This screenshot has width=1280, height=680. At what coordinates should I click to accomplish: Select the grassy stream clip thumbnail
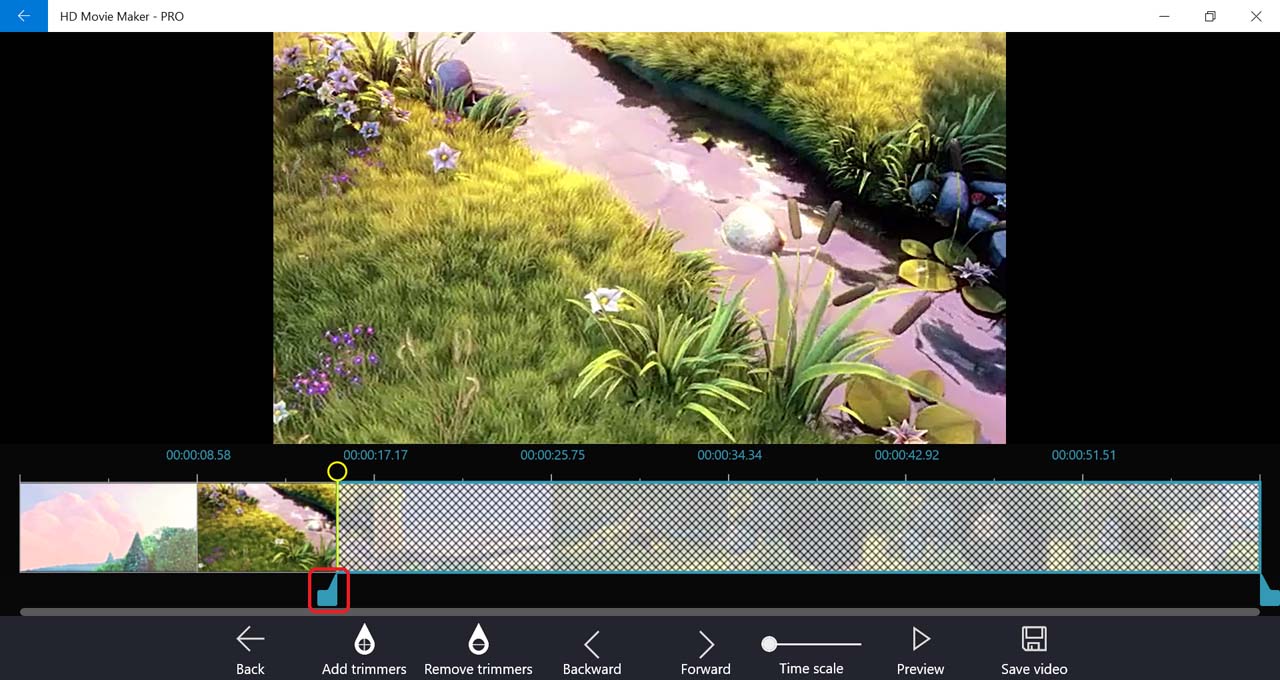pos(267,527)
